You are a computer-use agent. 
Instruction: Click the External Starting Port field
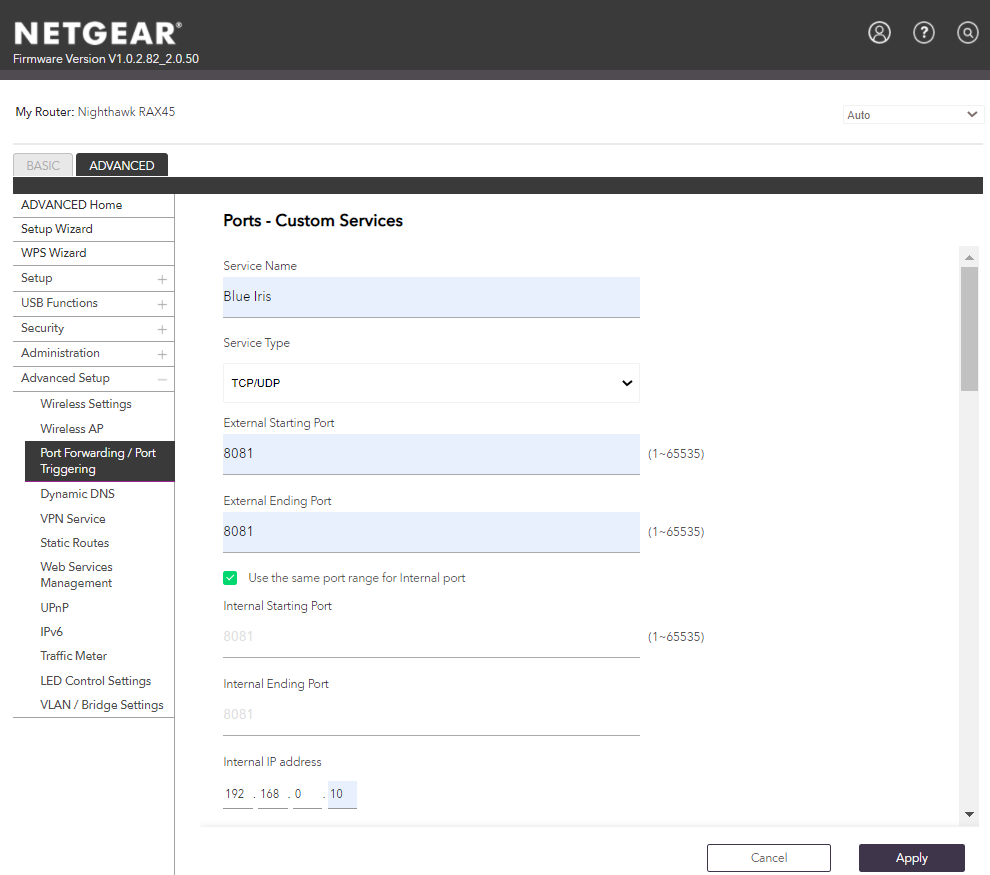(x=431, y=453)
